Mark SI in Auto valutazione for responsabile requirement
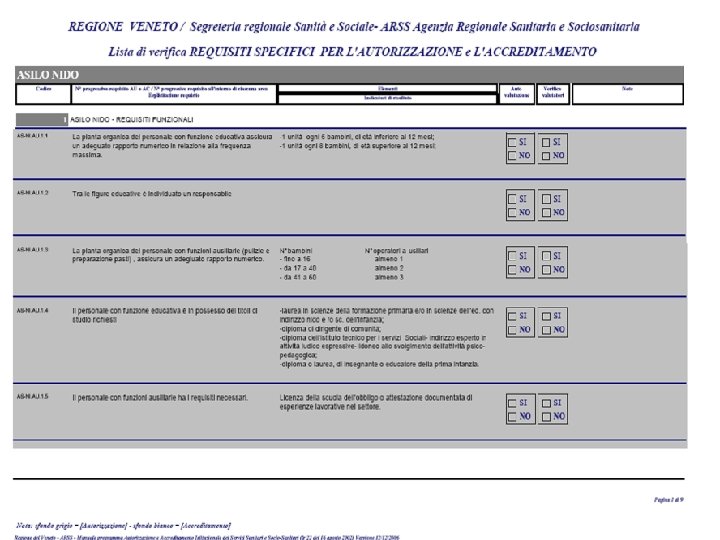This screenshot has height=540, width=720. (x=512, y=199)
